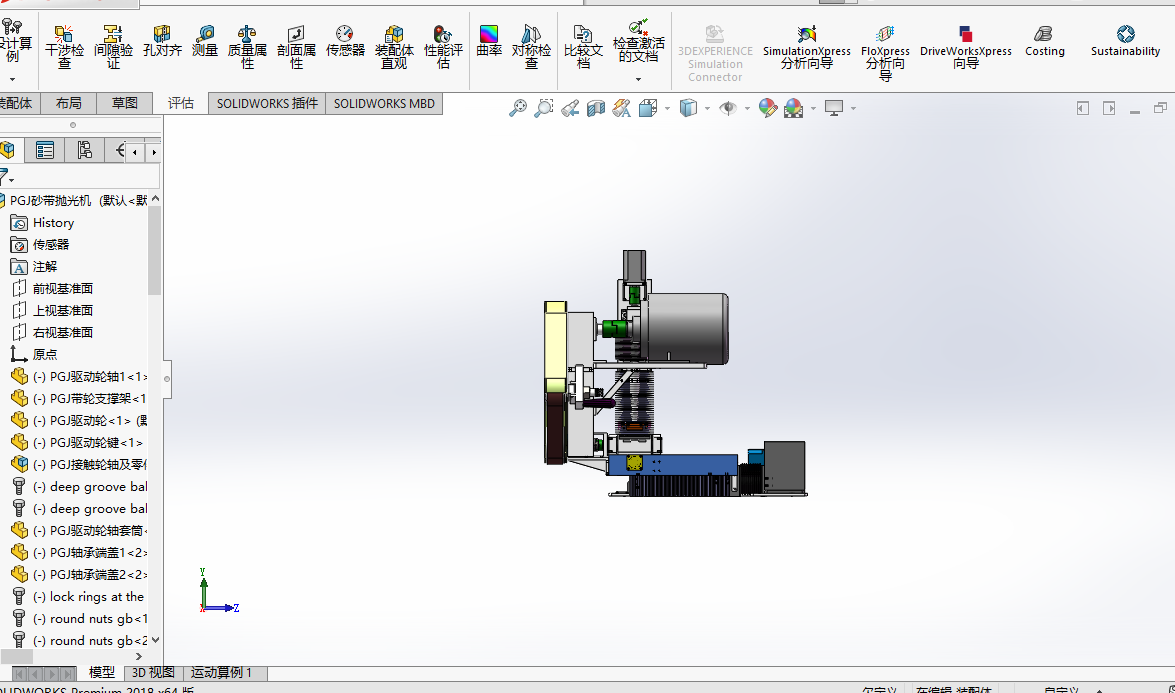Screen dimensions: 1175x693
Task: Open Assembly Visualization (装配体直观)
Action: click(x=394, y=46)
